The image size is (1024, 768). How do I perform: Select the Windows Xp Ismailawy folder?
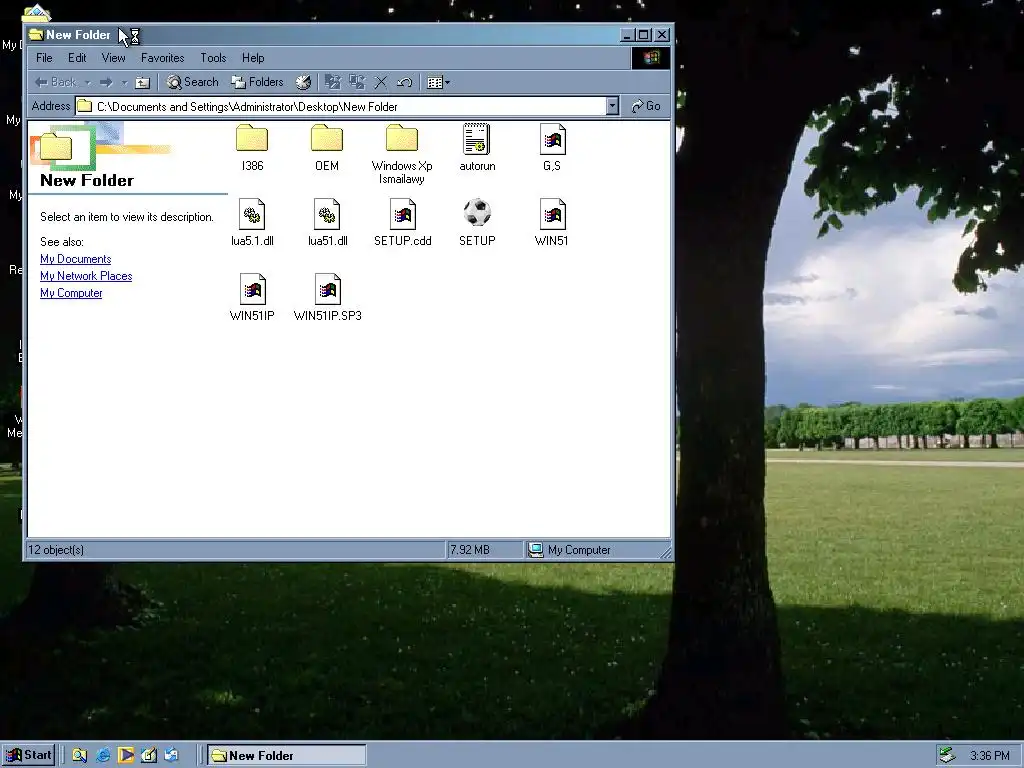[x=402, y=154]
